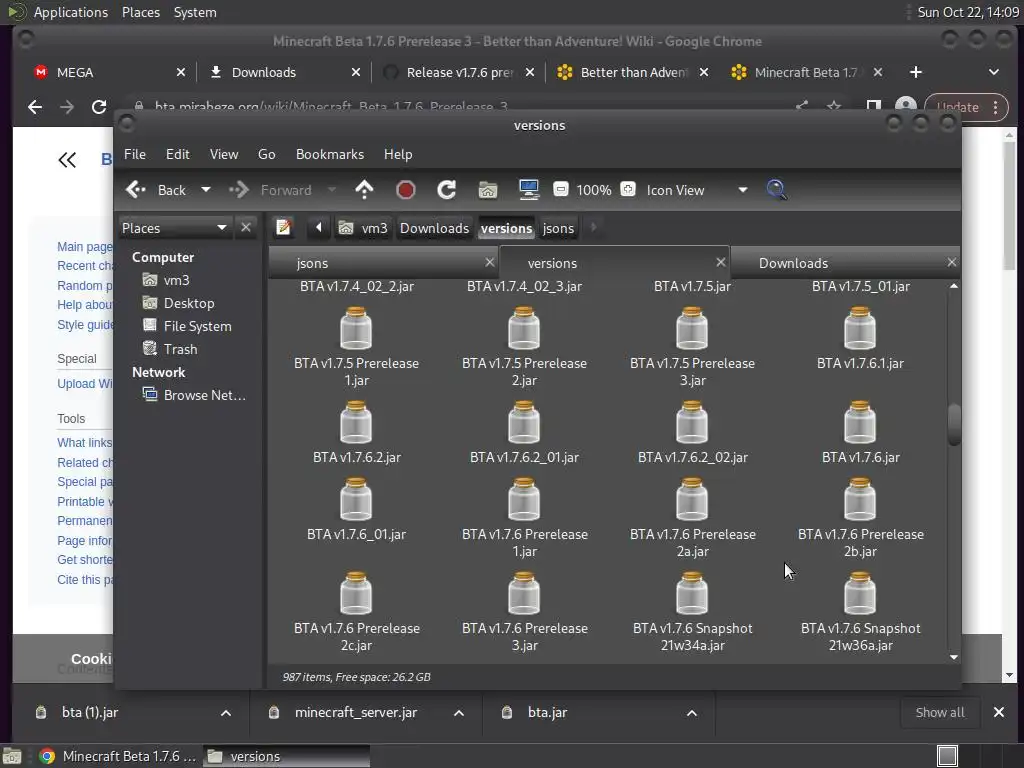Select BTA v1.7.6 Prerelease 3.jar jar icon
Image resolution: width=1024 pixels, height=768 pixels.
pos(524,594)
